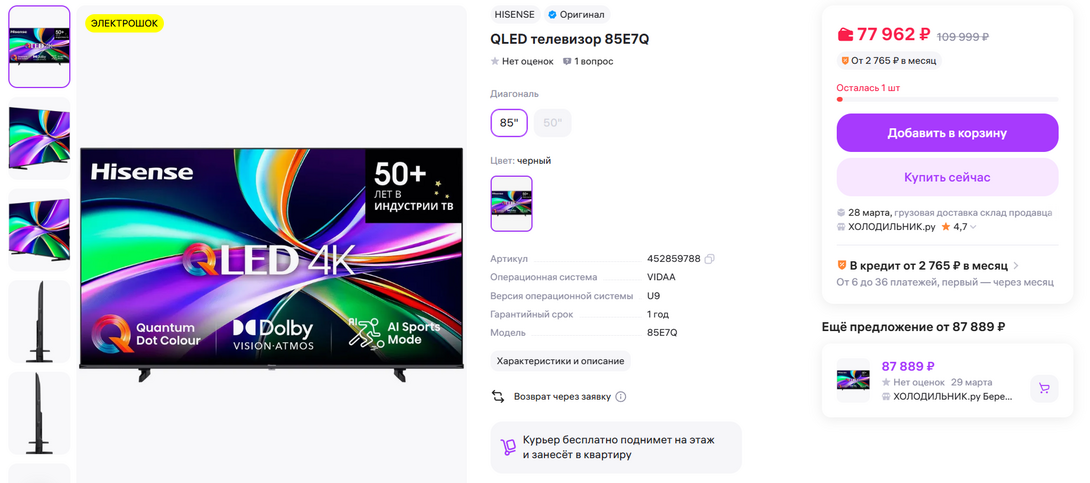Select the 50" diagonal option
Viewport: 1090px width, 483px height.
point(553,123)
